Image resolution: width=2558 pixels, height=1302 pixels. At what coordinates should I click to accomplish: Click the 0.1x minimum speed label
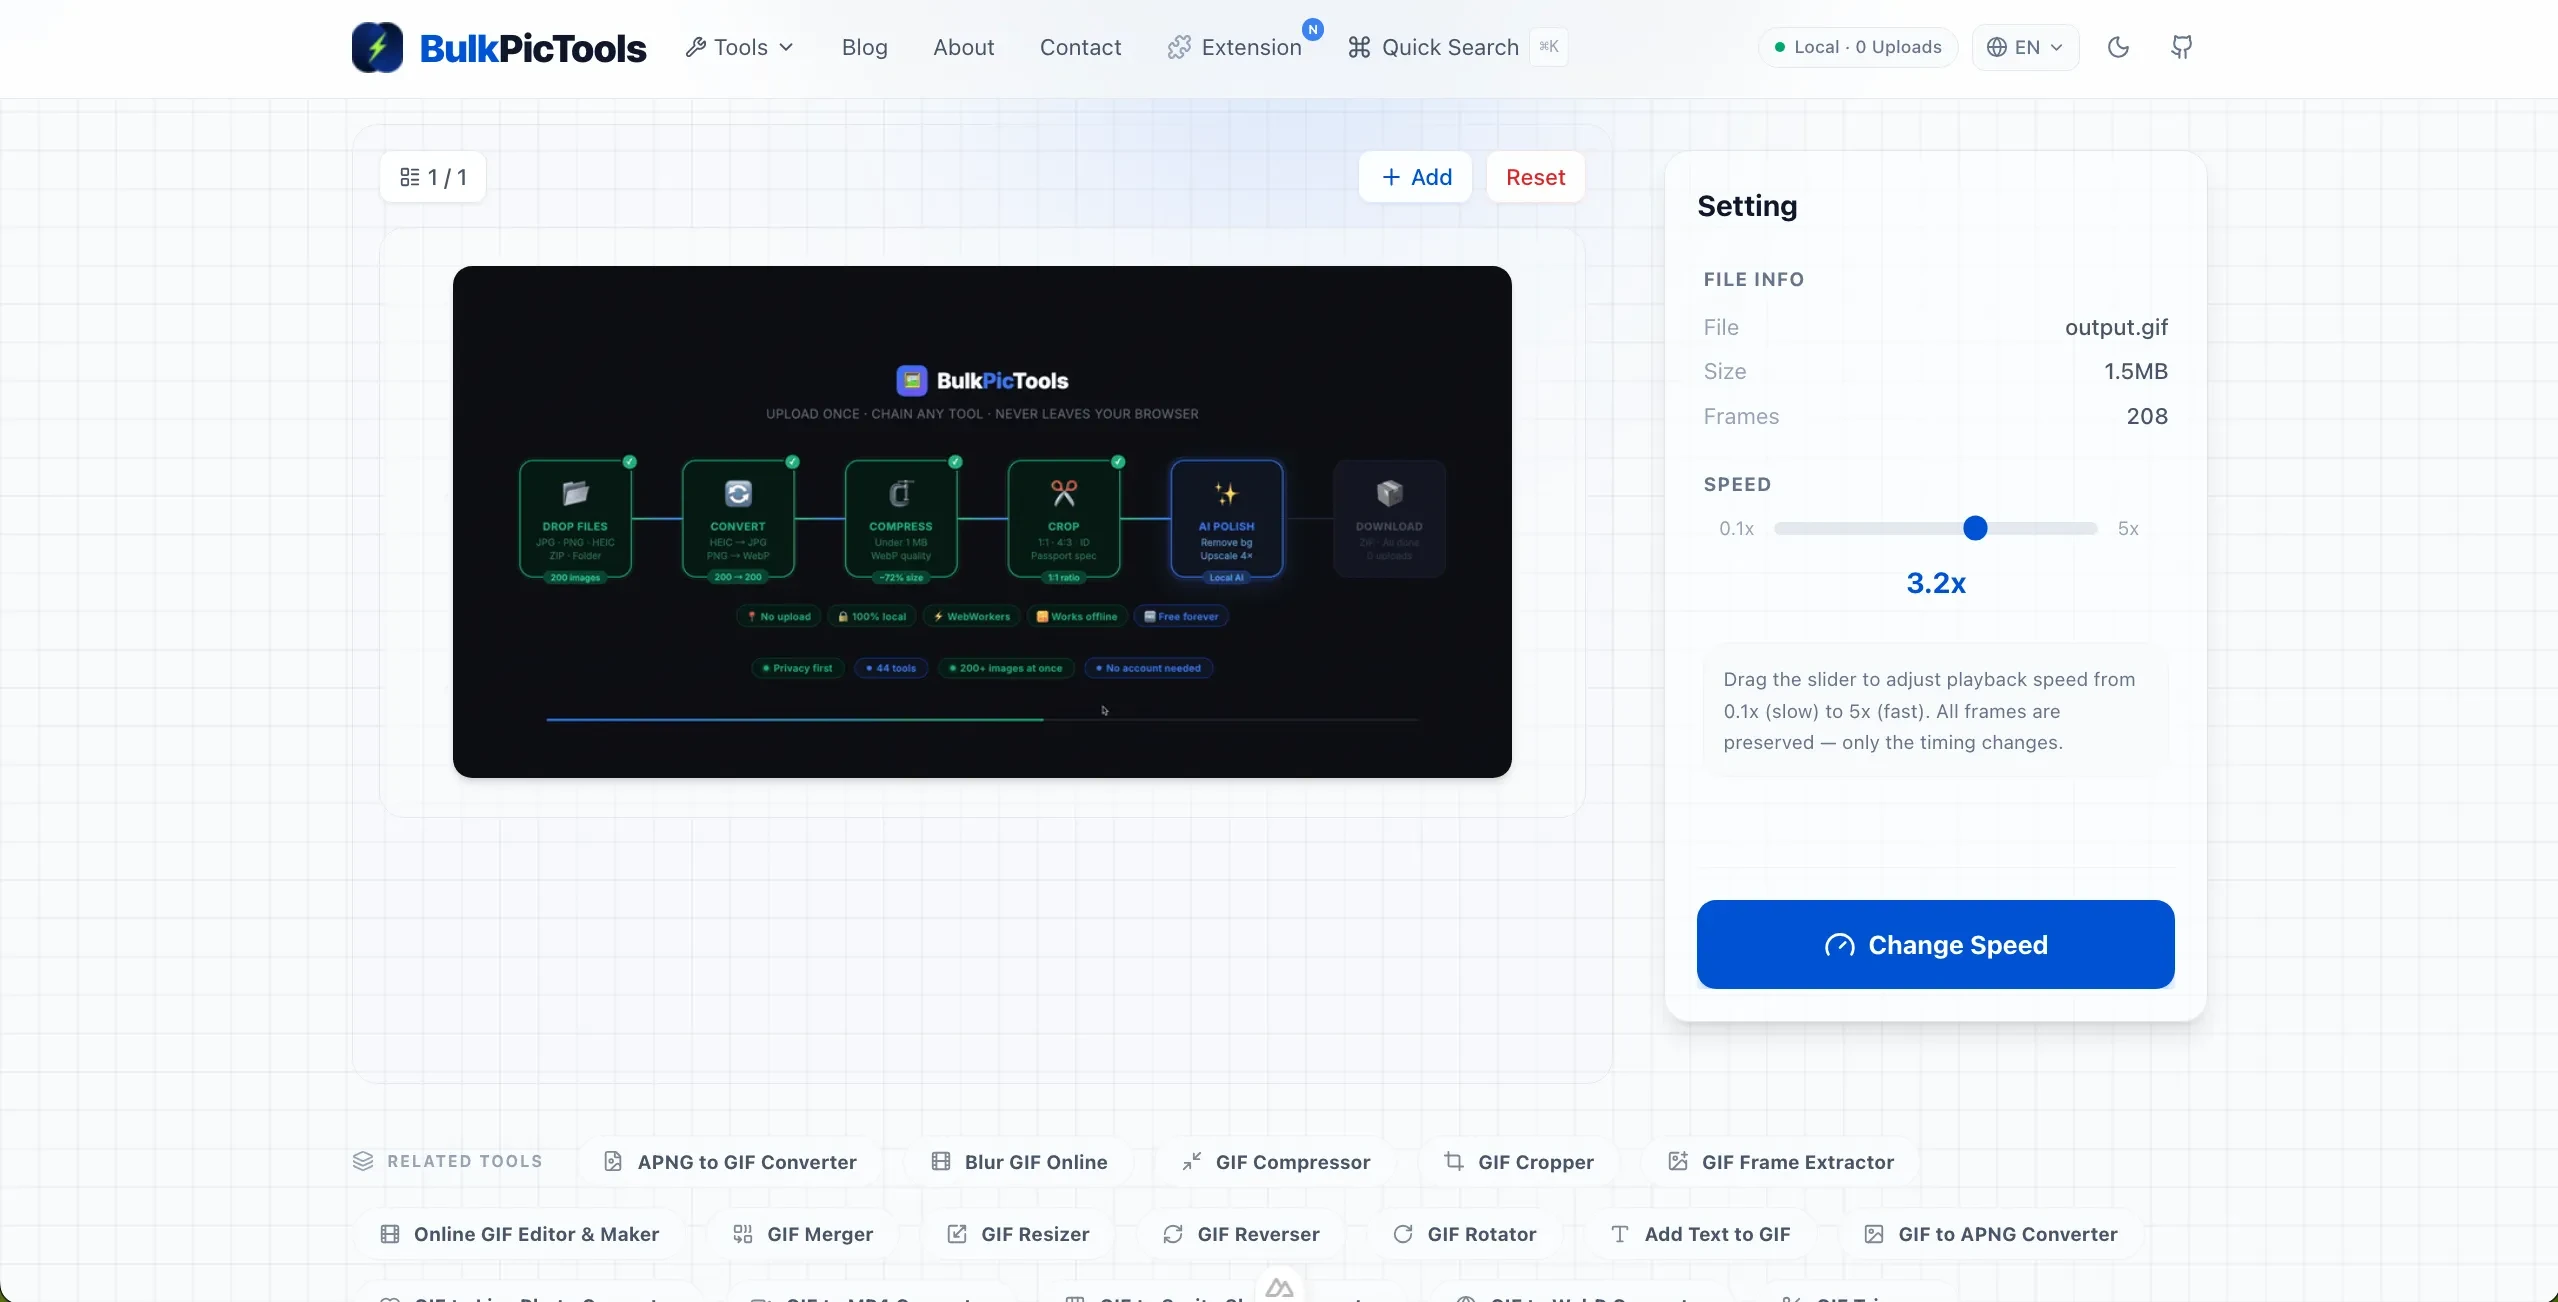tap(1736, 528)
